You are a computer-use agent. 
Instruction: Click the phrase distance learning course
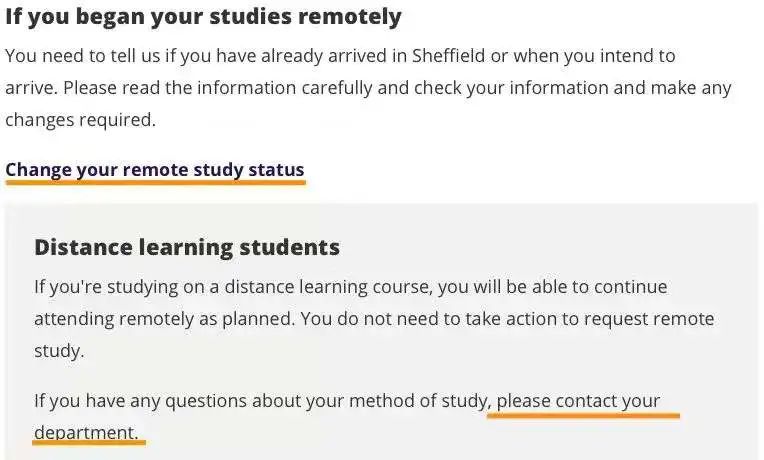328,287
